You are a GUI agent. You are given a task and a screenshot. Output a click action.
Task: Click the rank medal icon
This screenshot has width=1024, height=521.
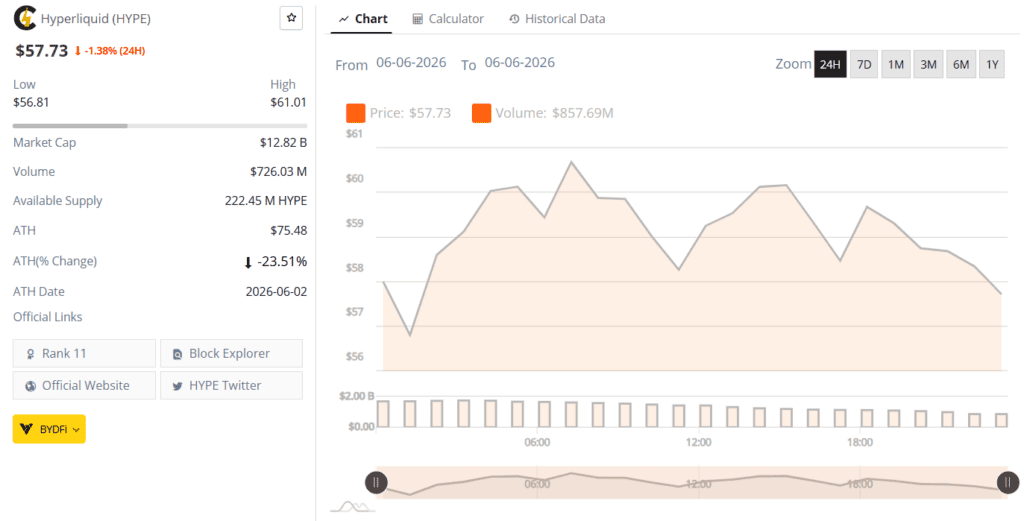tap(30, 354)
